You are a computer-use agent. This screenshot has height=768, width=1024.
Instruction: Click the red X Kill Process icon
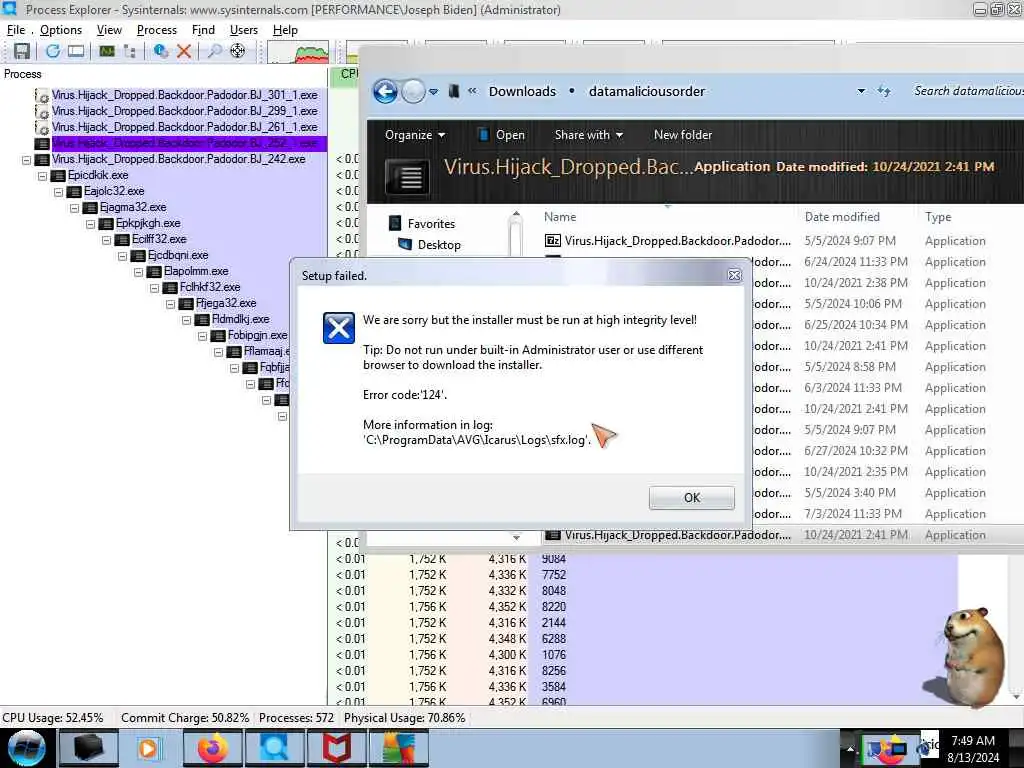[184, 51]
